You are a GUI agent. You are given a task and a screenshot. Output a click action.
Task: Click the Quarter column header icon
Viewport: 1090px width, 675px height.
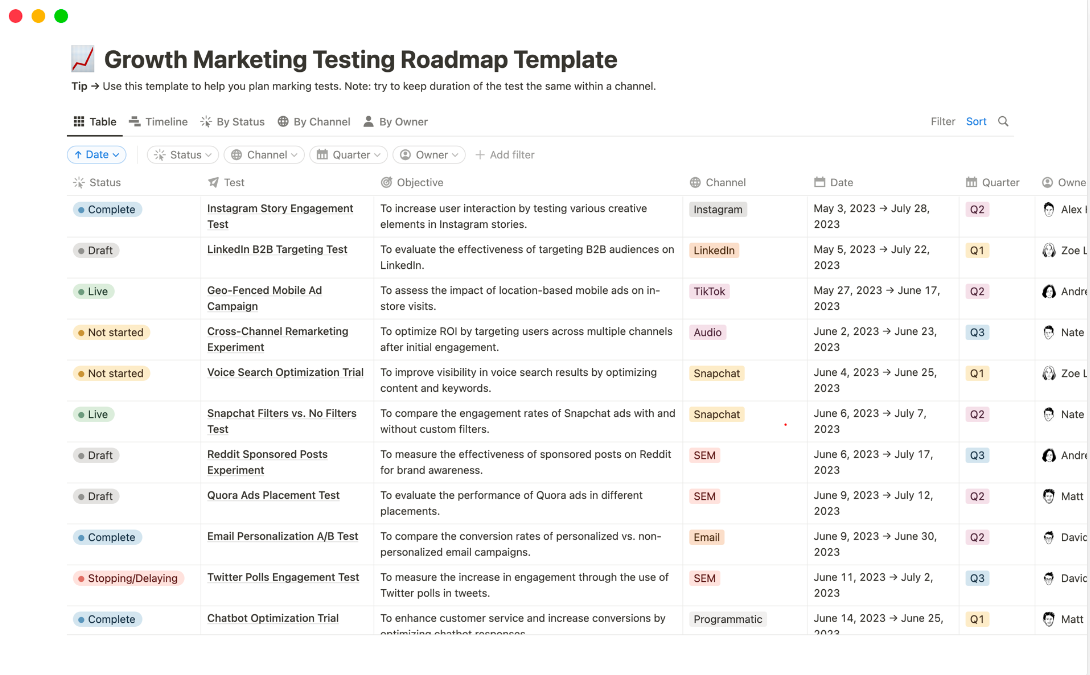point(971,183)
